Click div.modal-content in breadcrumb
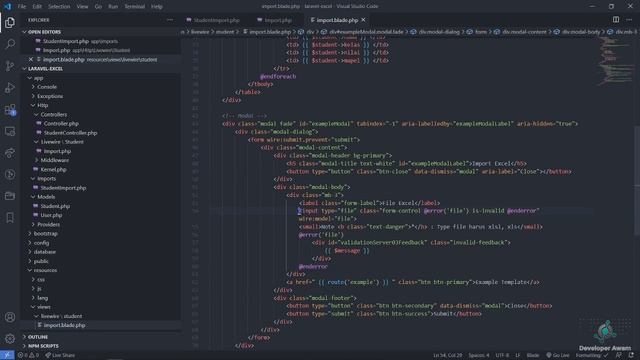 [x=524, y=32]
